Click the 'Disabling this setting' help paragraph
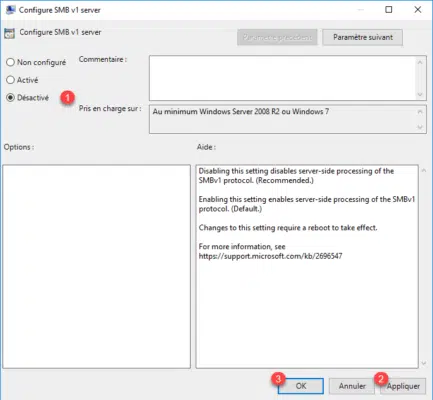 [x=296, y=176]
